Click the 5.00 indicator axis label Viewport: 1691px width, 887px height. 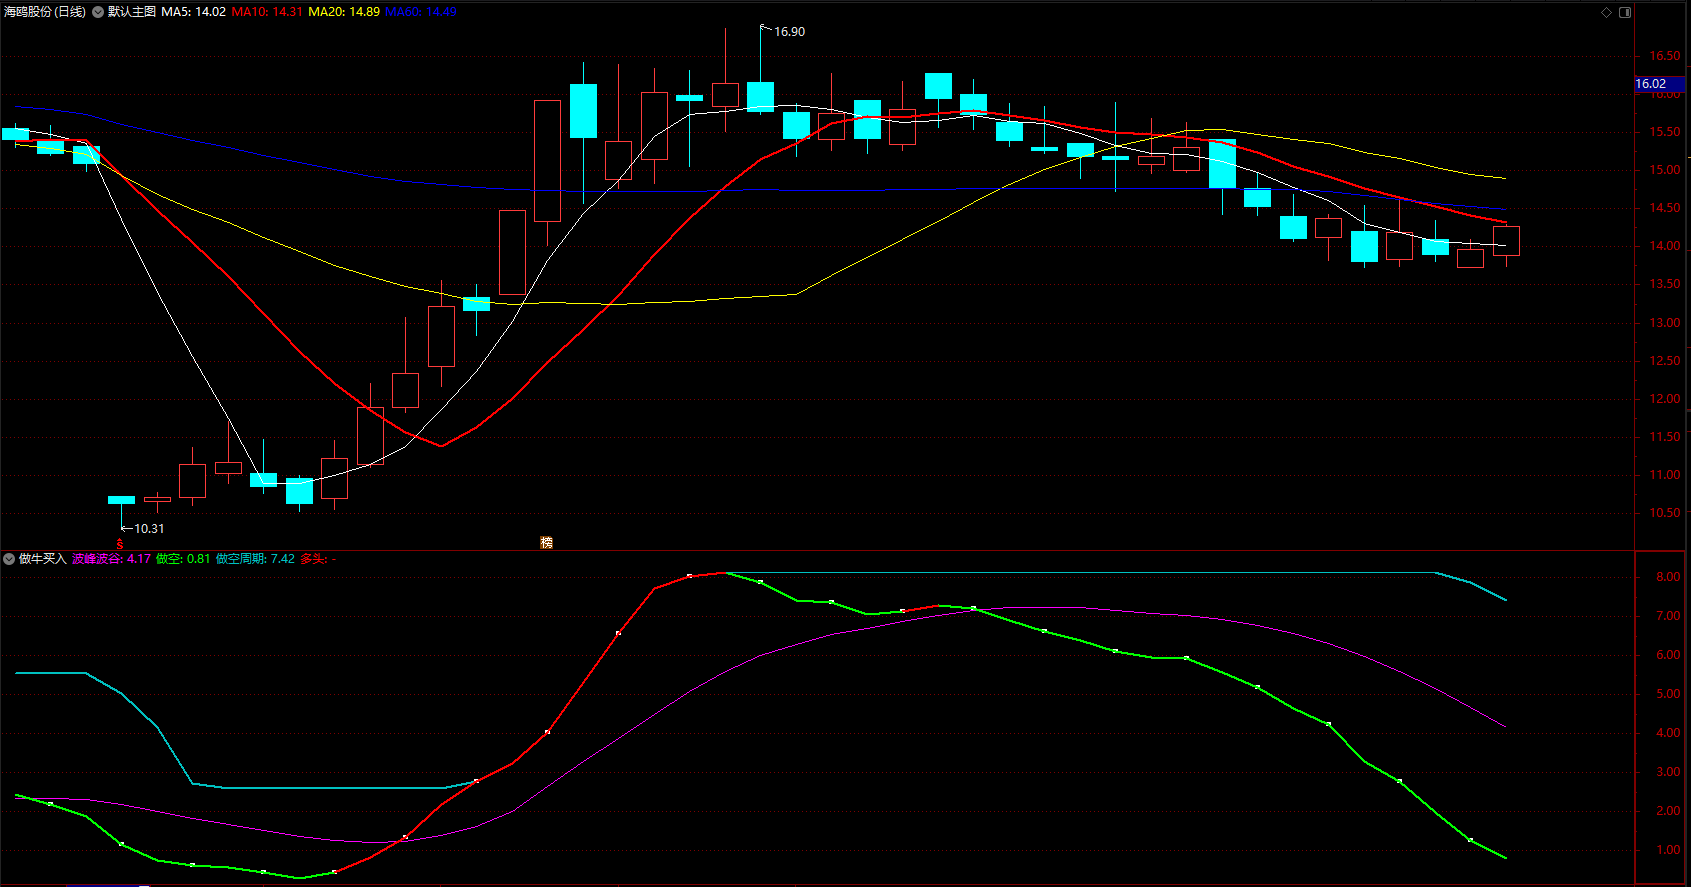pos(1668,694)
